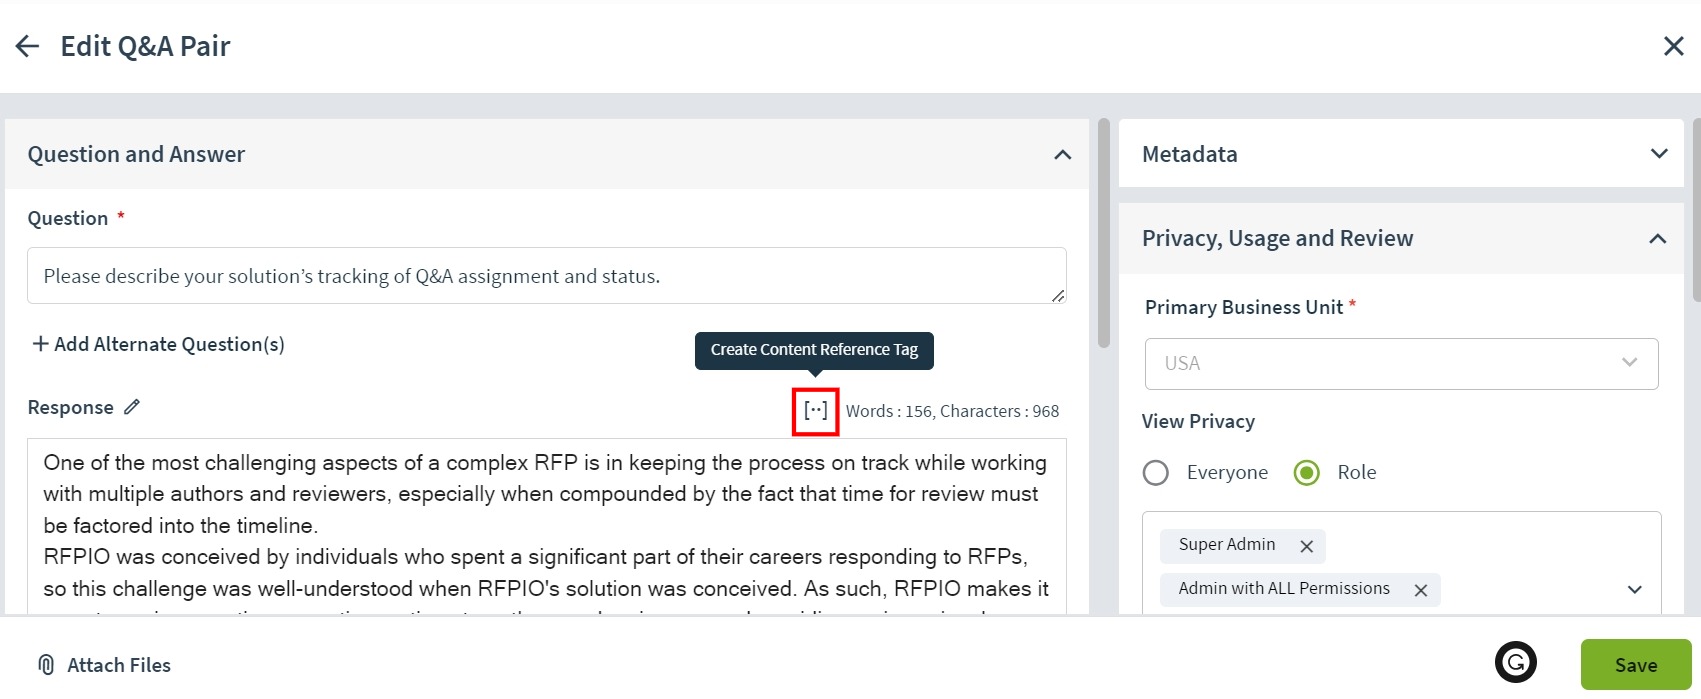Select the Role view privacy option
Image resolution: width=1701 pixels, height=699 pixels.
[1307, 472]
